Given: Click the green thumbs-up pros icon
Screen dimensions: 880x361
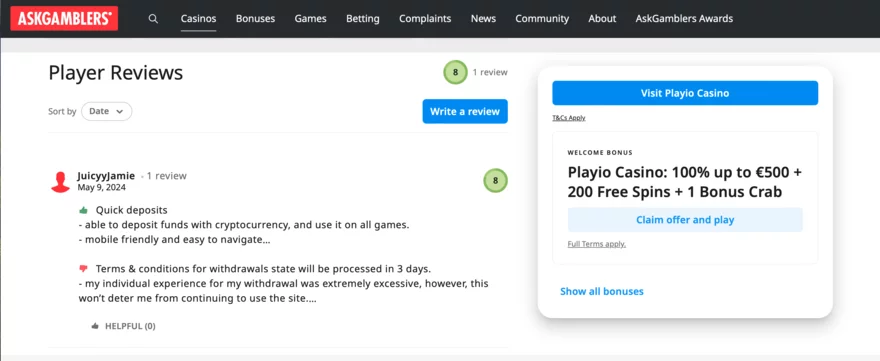Looking at the screenshot, I should [84, 210].
